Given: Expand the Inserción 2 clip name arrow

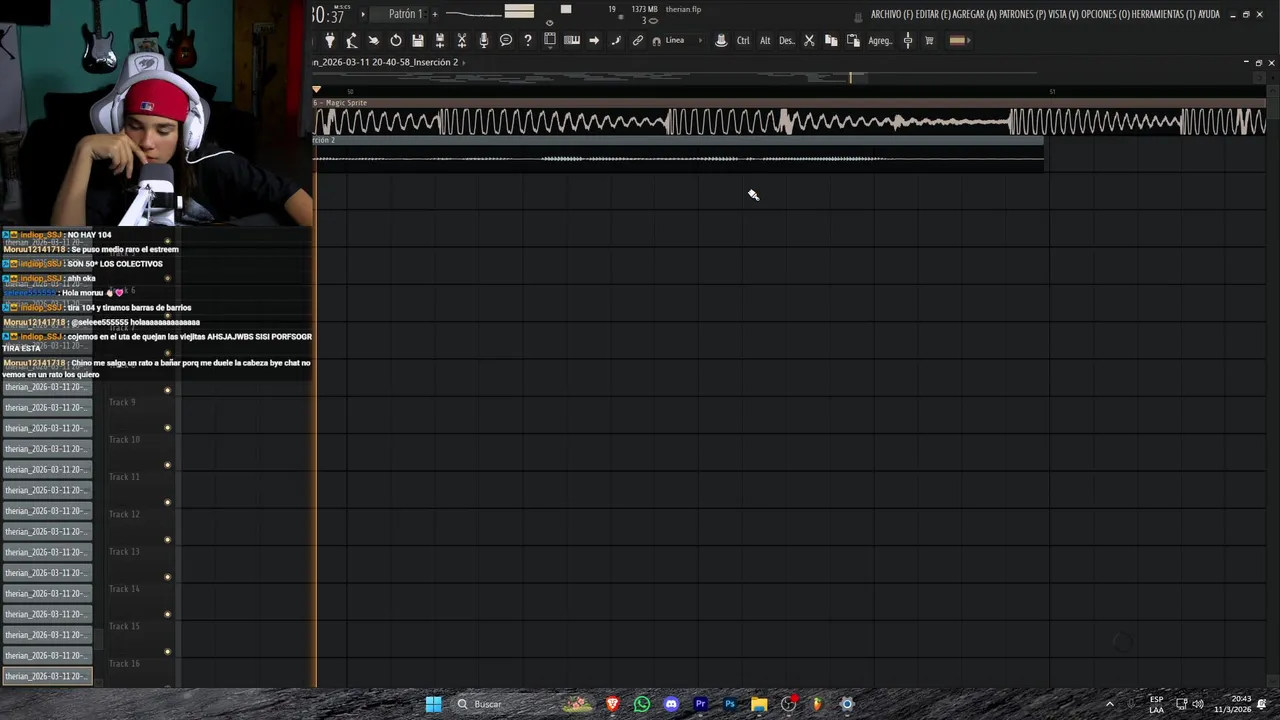Looking at the screenshot, I should 463,62.
